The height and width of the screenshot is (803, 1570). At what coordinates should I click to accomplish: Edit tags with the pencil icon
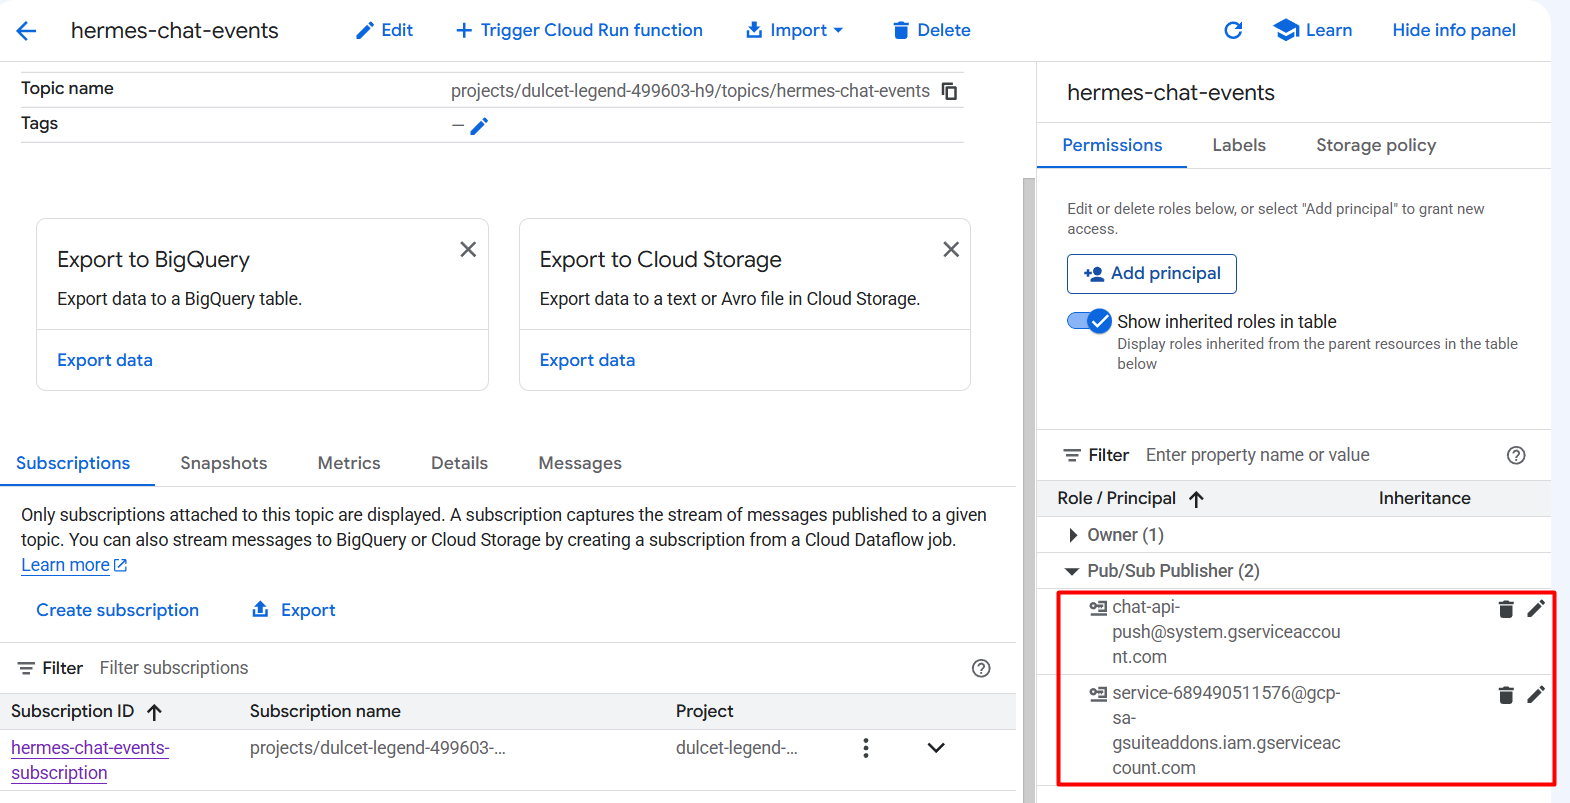click(479, 126)
